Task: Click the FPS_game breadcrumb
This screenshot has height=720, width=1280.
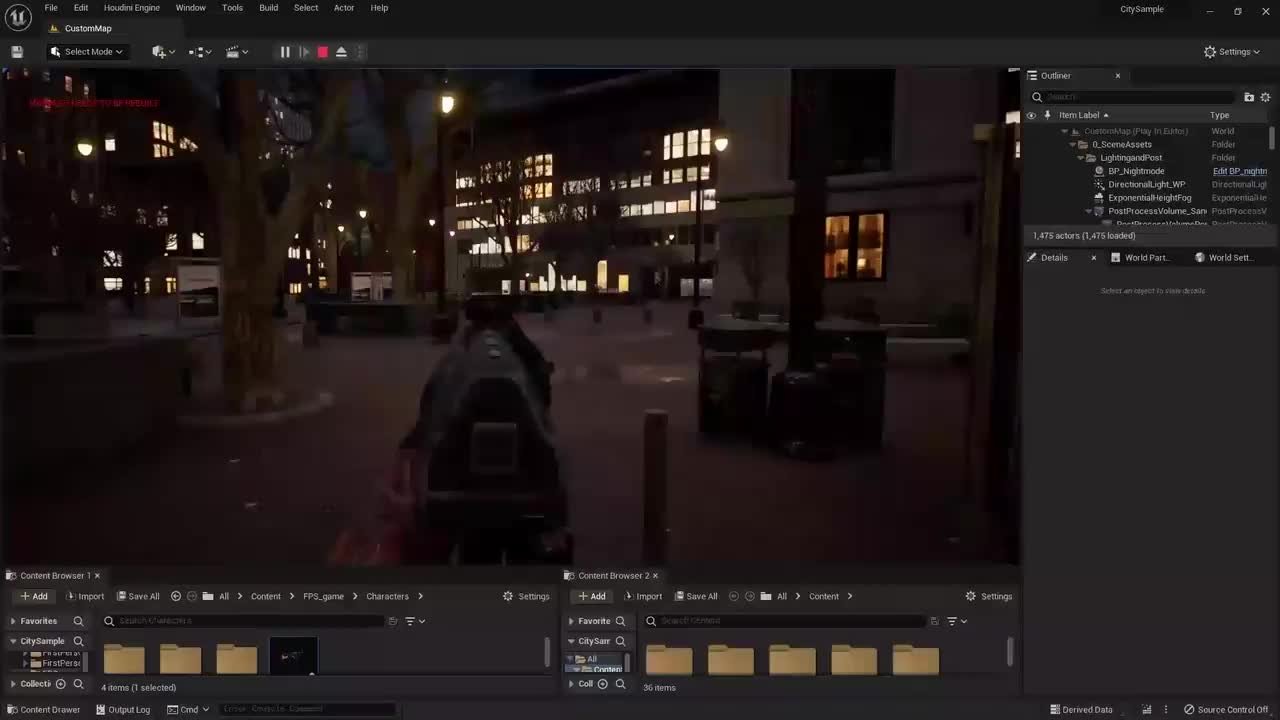Action: [323, 597]
